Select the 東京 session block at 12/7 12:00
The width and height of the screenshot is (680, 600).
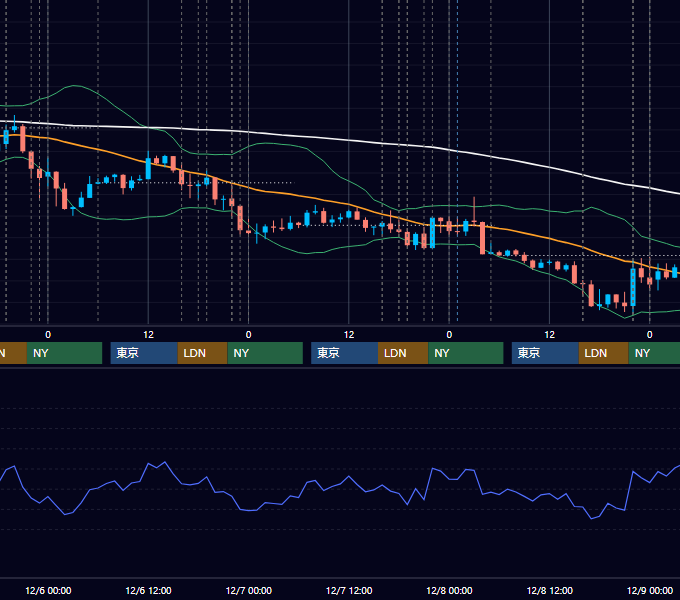(x=344, y=353)
